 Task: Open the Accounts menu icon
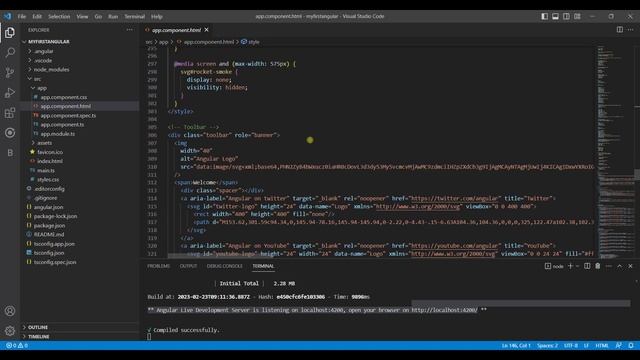point(10,311)
